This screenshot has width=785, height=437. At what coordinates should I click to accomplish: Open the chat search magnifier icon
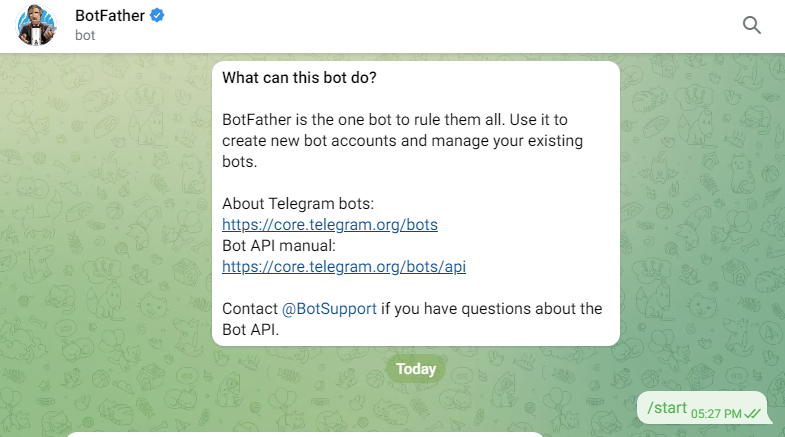tap(752, 25)
